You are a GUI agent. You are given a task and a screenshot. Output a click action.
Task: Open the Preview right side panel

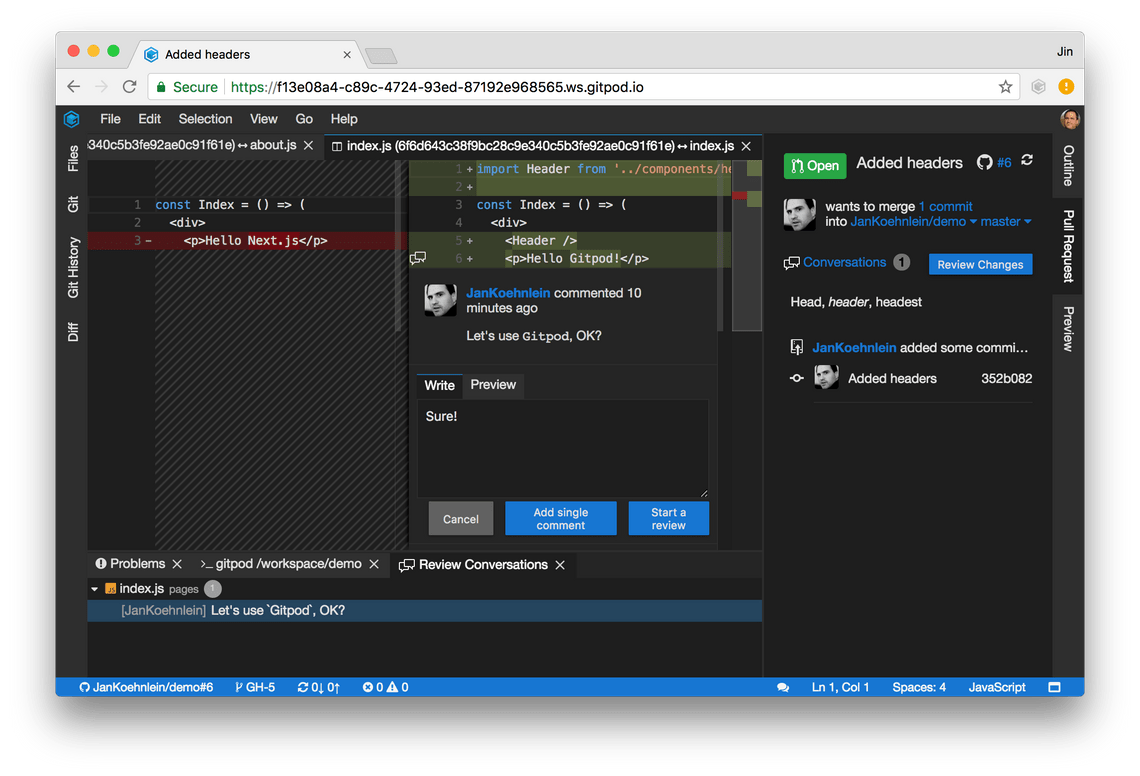tap(1068, 329)
